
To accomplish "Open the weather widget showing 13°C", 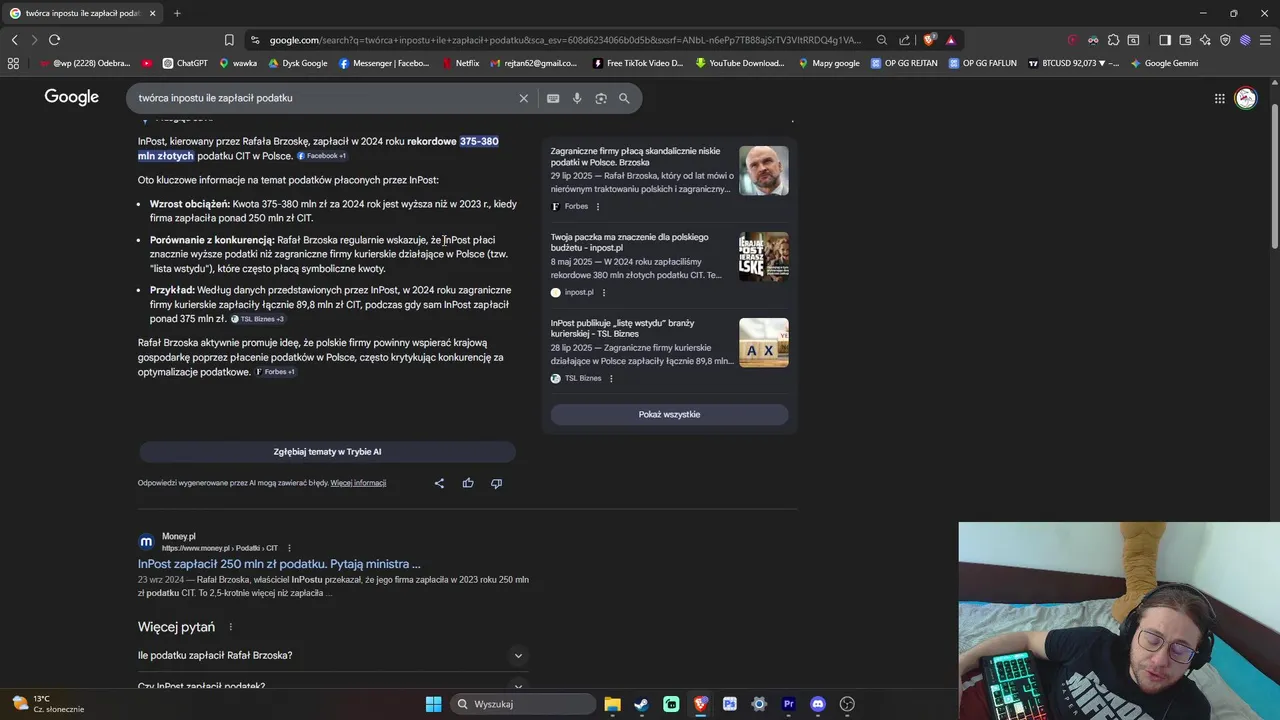I will [48, 704].
